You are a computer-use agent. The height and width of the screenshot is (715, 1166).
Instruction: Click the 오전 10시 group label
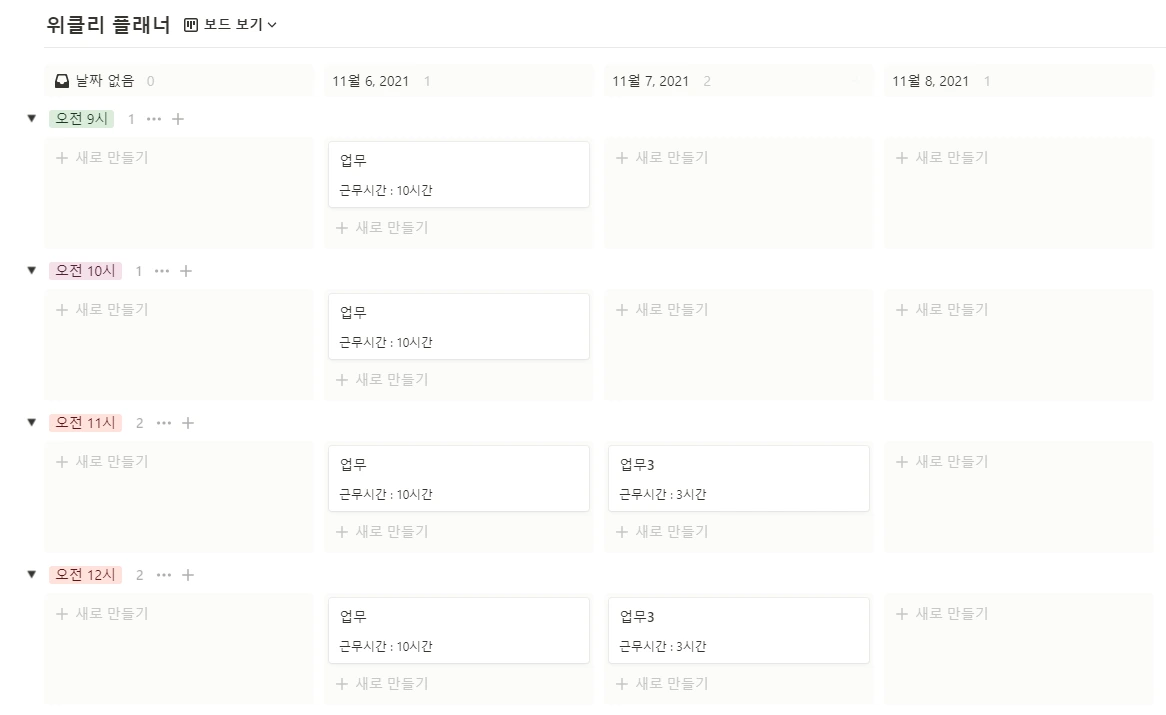point(85,270)
